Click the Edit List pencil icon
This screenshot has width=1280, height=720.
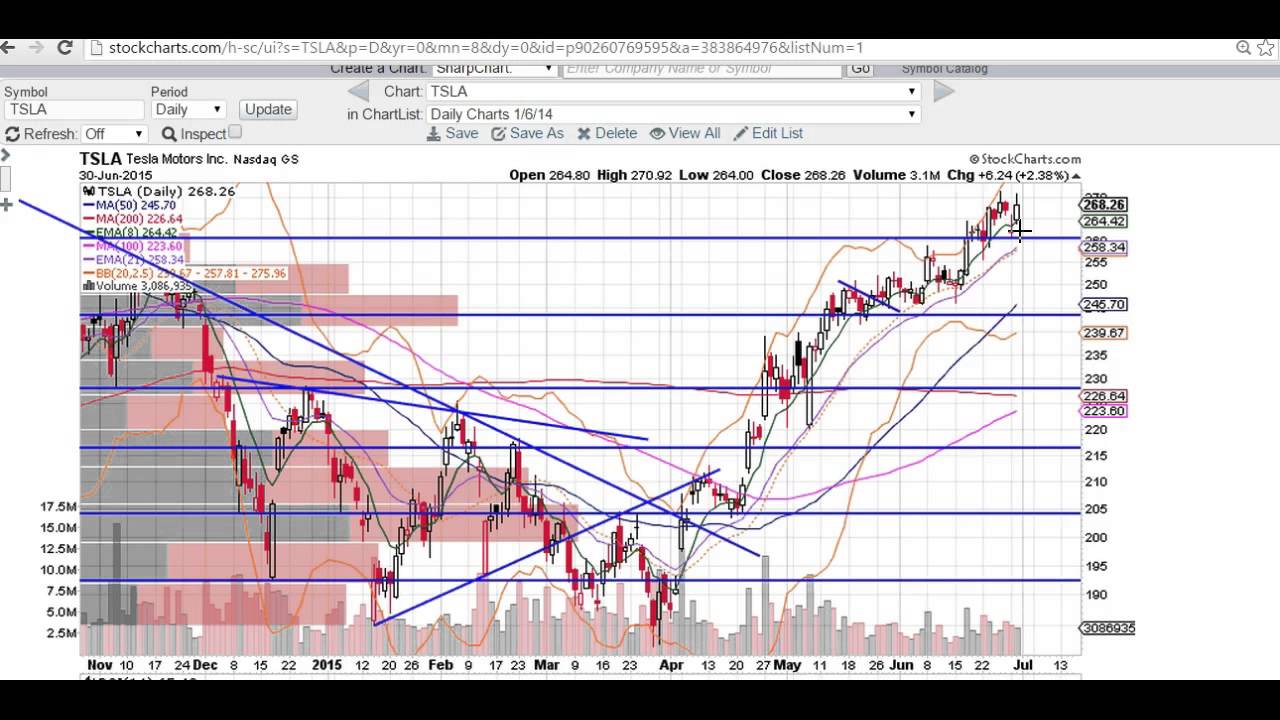741,133
